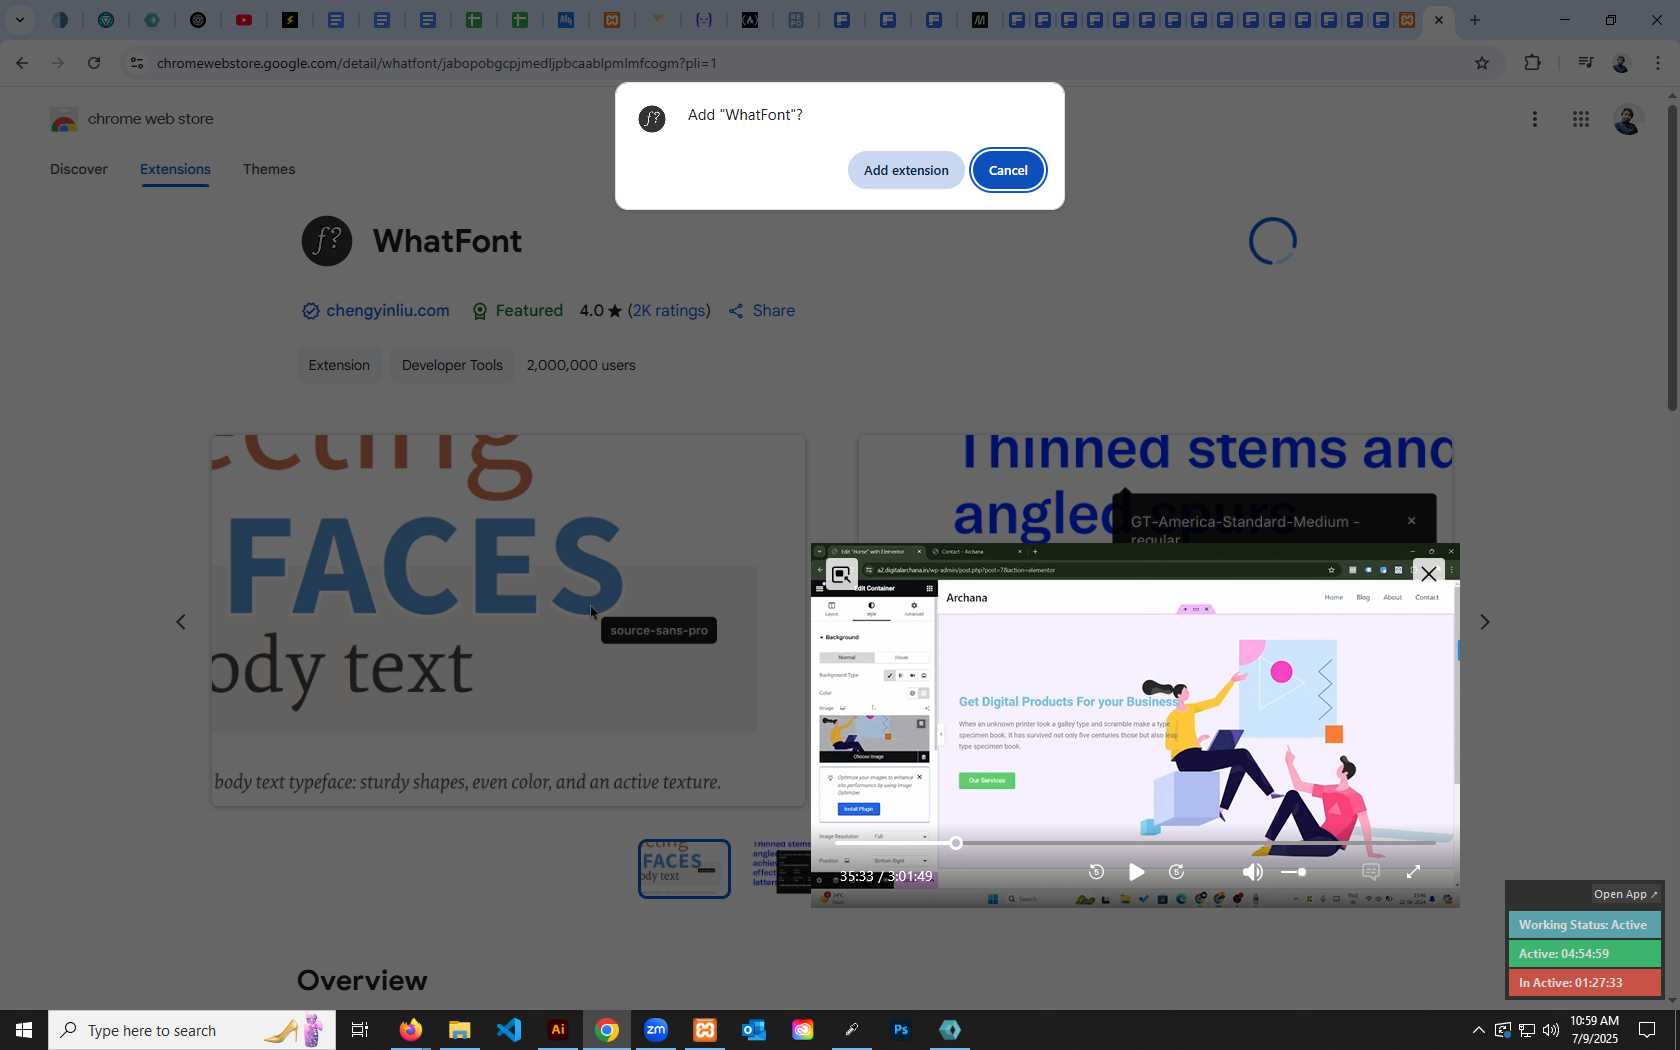This screenshot has height=1050, width=1680.
Task: Open File Explorer from the taskbar
Action: pyautogui.click(x=459, y=1030)
